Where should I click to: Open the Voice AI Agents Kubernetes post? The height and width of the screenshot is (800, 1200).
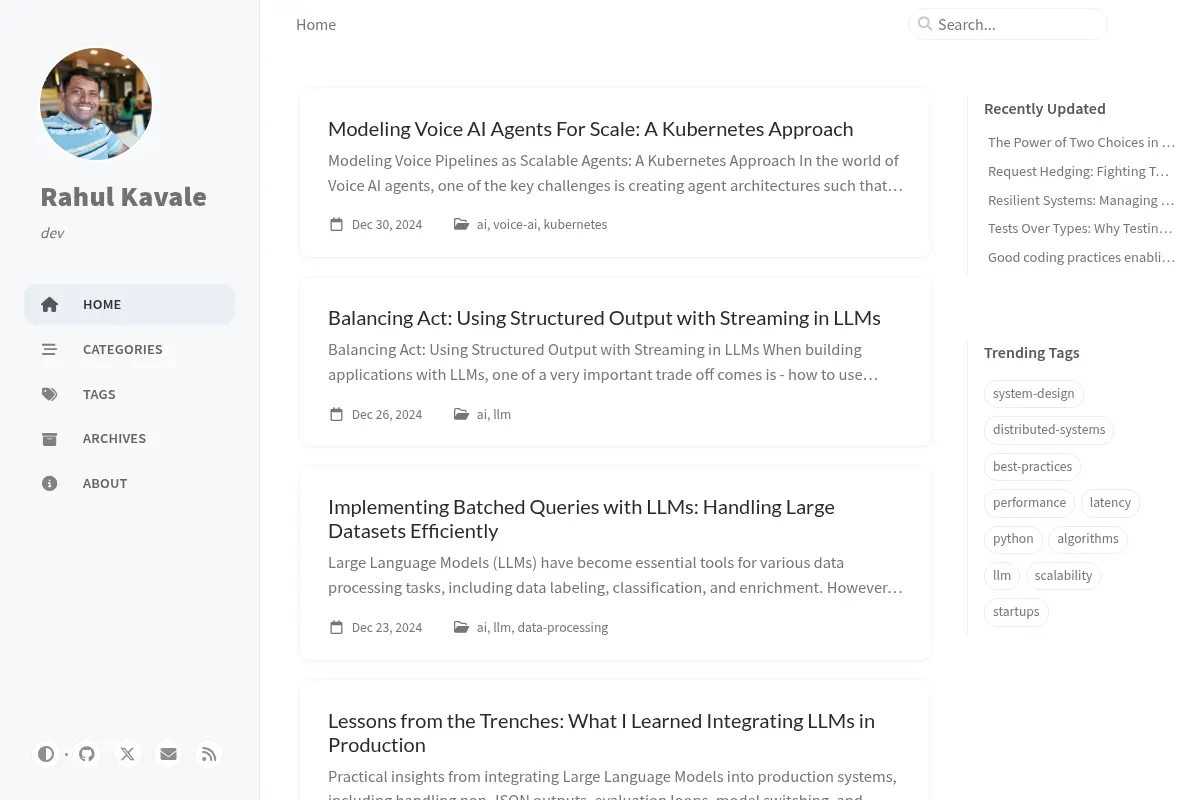pos(590,128)
